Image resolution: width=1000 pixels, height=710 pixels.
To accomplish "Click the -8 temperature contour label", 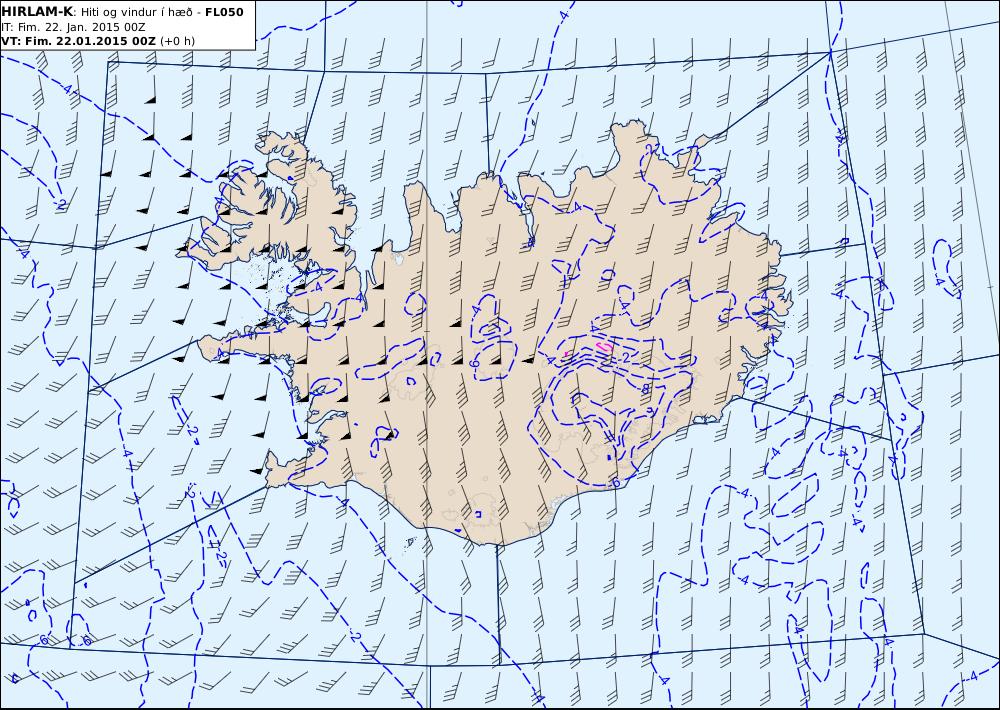I will click(645, 388).
